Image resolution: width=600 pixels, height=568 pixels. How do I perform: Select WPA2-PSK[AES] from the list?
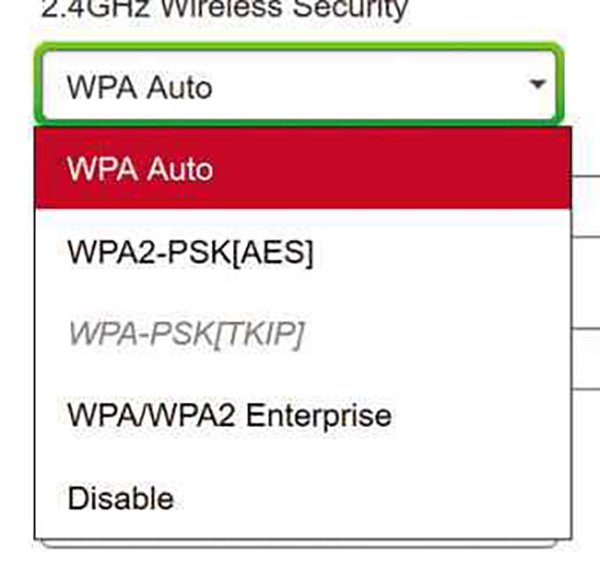pos(303,252)
